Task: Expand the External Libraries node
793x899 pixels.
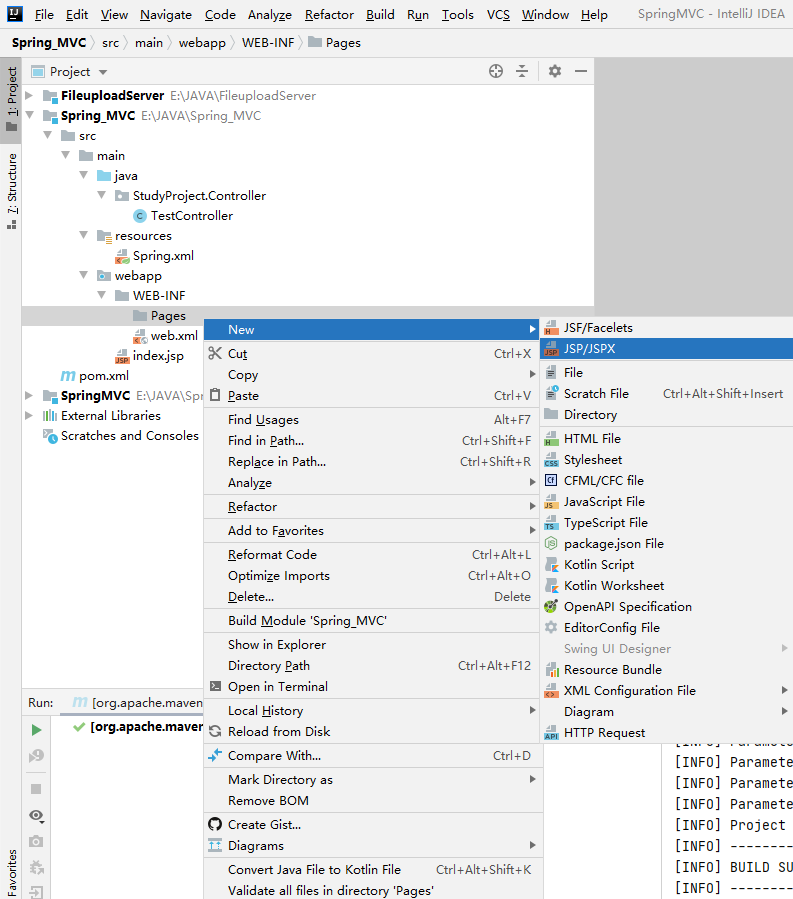Action: pos(29,415)
